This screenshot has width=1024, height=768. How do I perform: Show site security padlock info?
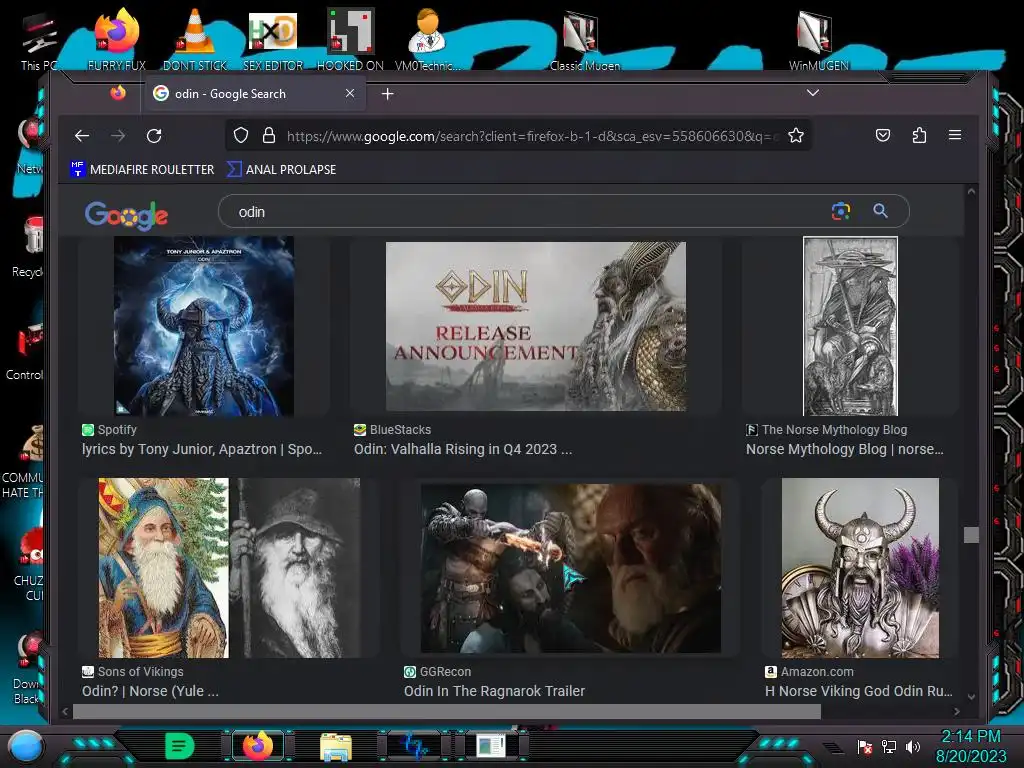click(x=268, y=135)
